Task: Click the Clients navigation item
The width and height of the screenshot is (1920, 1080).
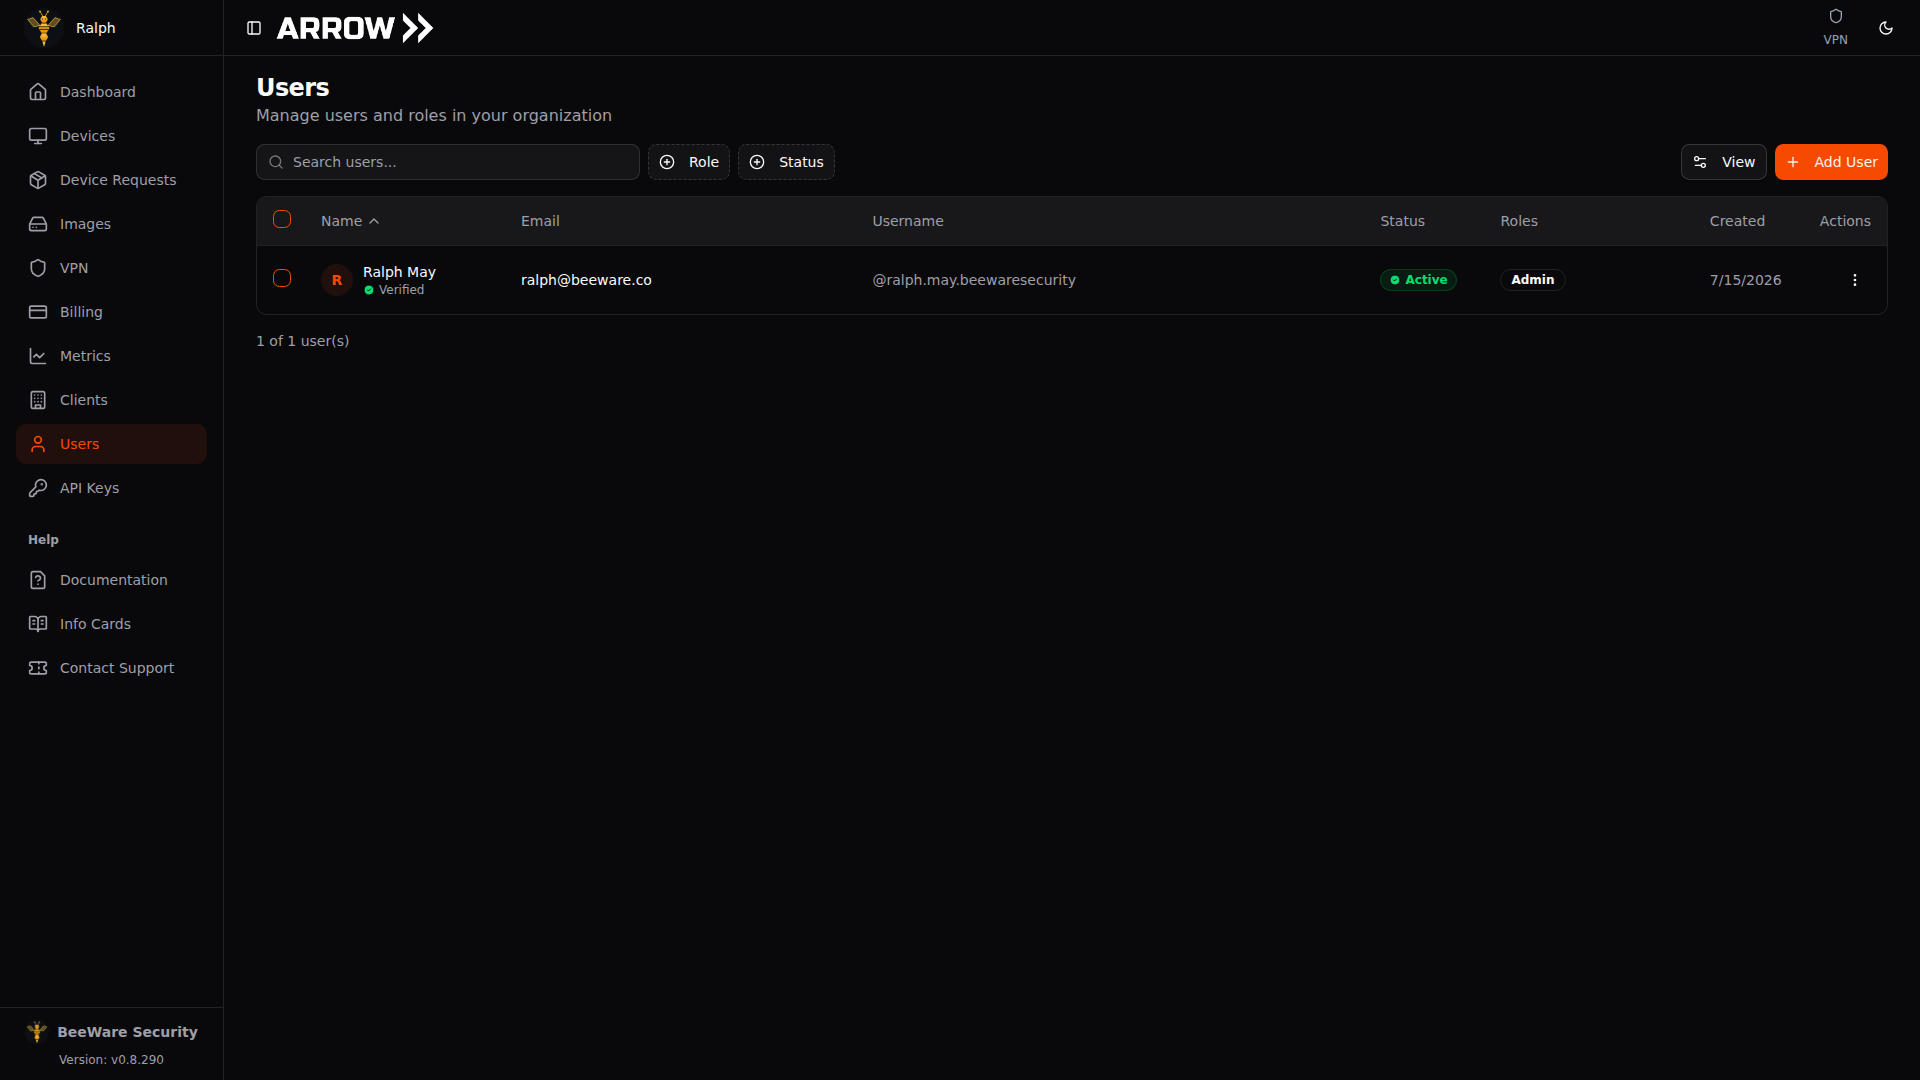Action: click(x=111, y=400)
